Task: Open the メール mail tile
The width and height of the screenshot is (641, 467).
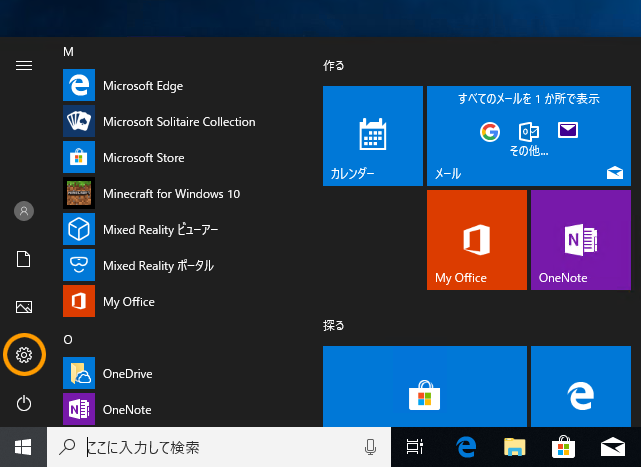Action: tap(529, 136)
